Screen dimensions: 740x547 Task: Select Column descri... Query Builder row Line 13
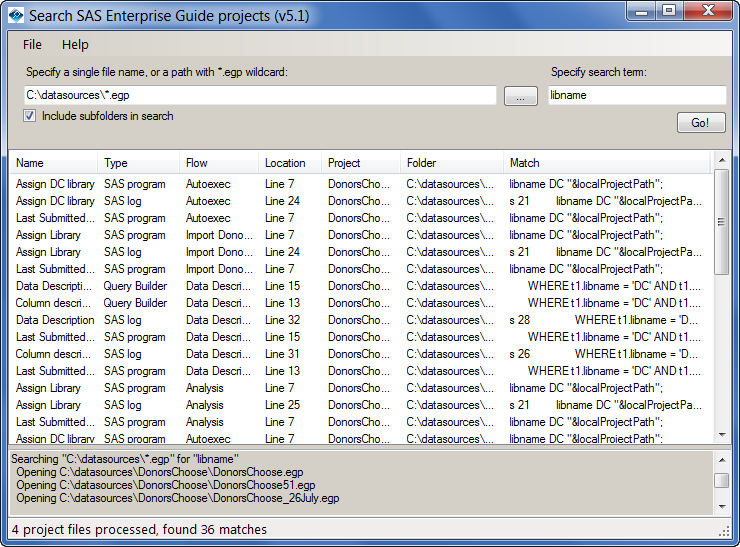click(x=361, y=303)
